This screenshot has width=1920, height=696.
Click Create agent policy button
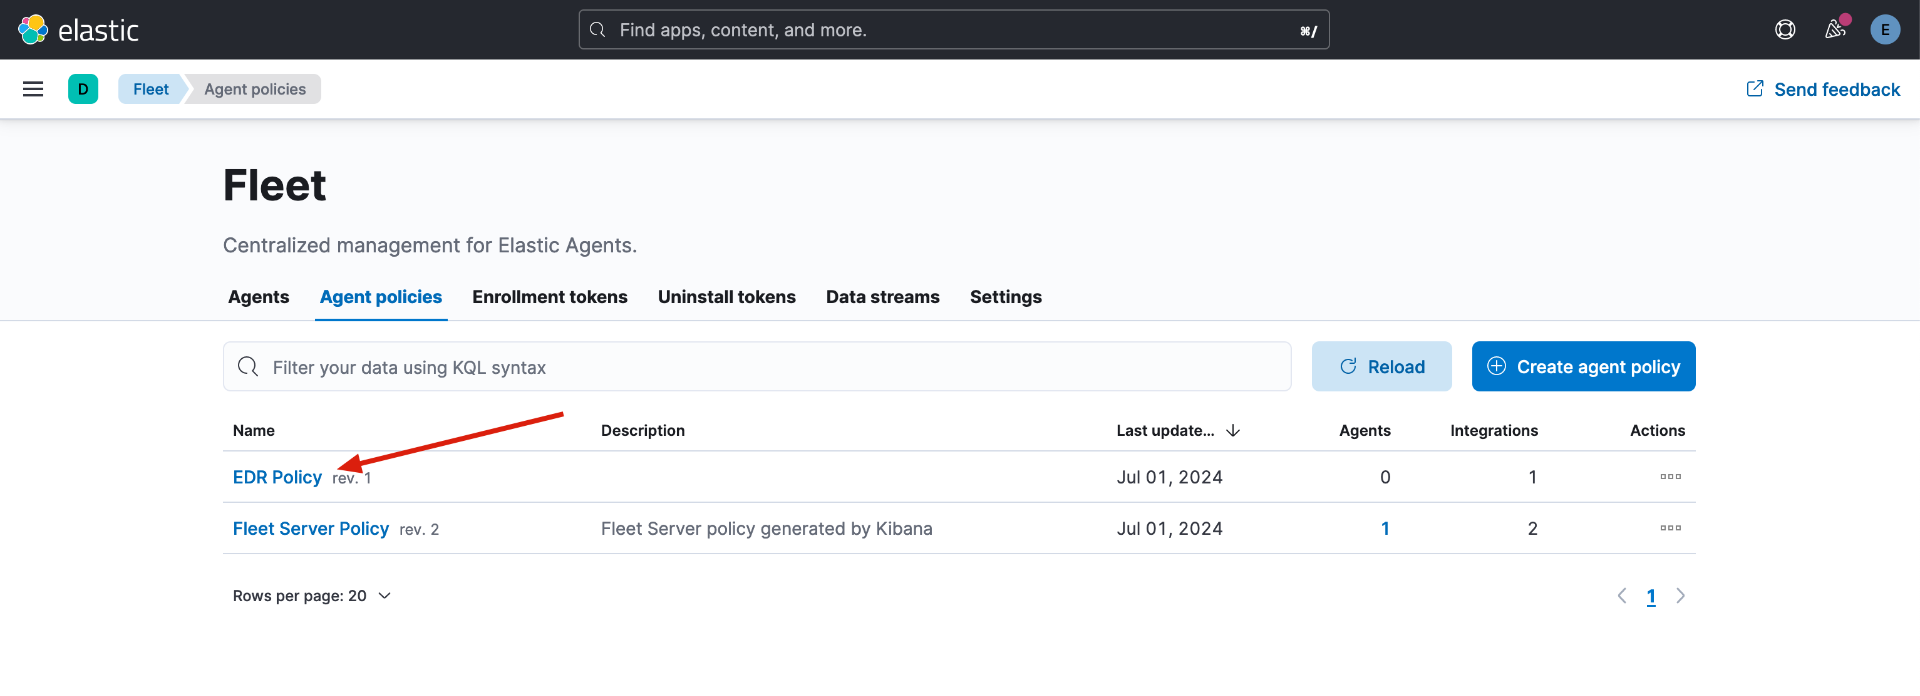pos(1584,366)
